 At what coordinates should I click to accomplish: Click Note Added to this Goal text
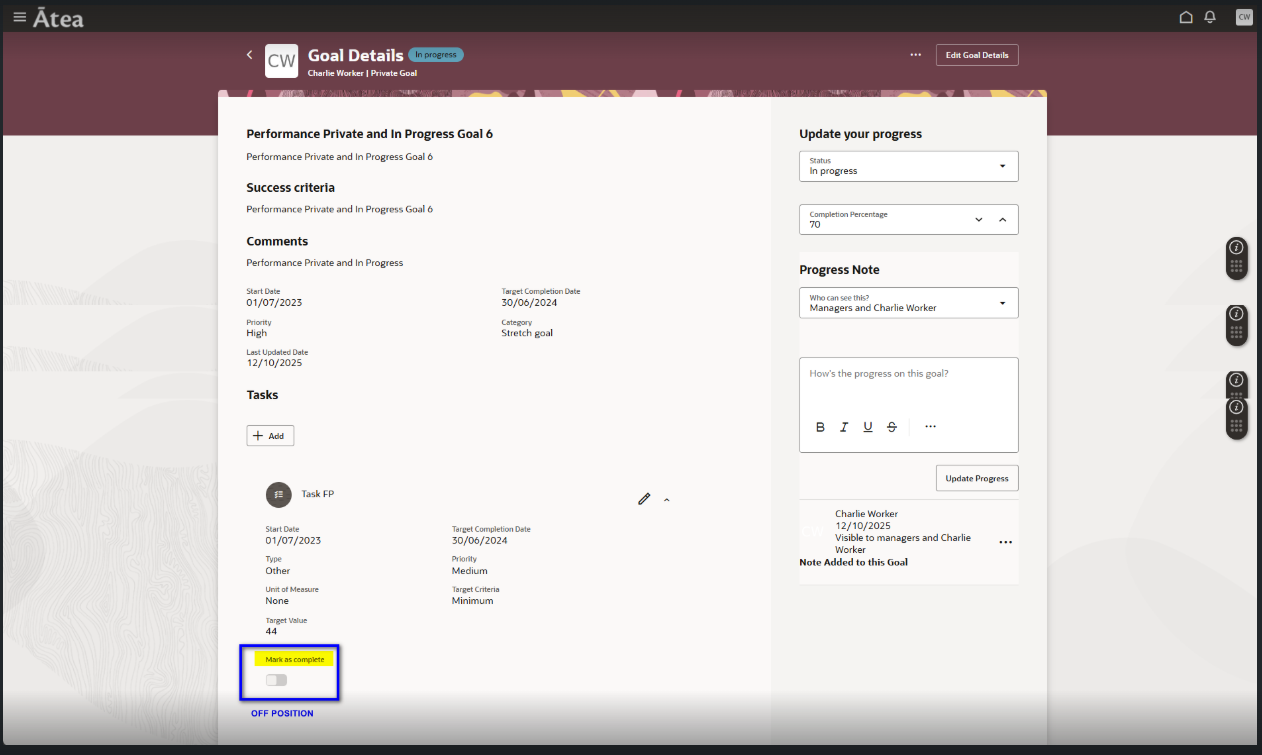pyautogui.click(x=854, y=563)
